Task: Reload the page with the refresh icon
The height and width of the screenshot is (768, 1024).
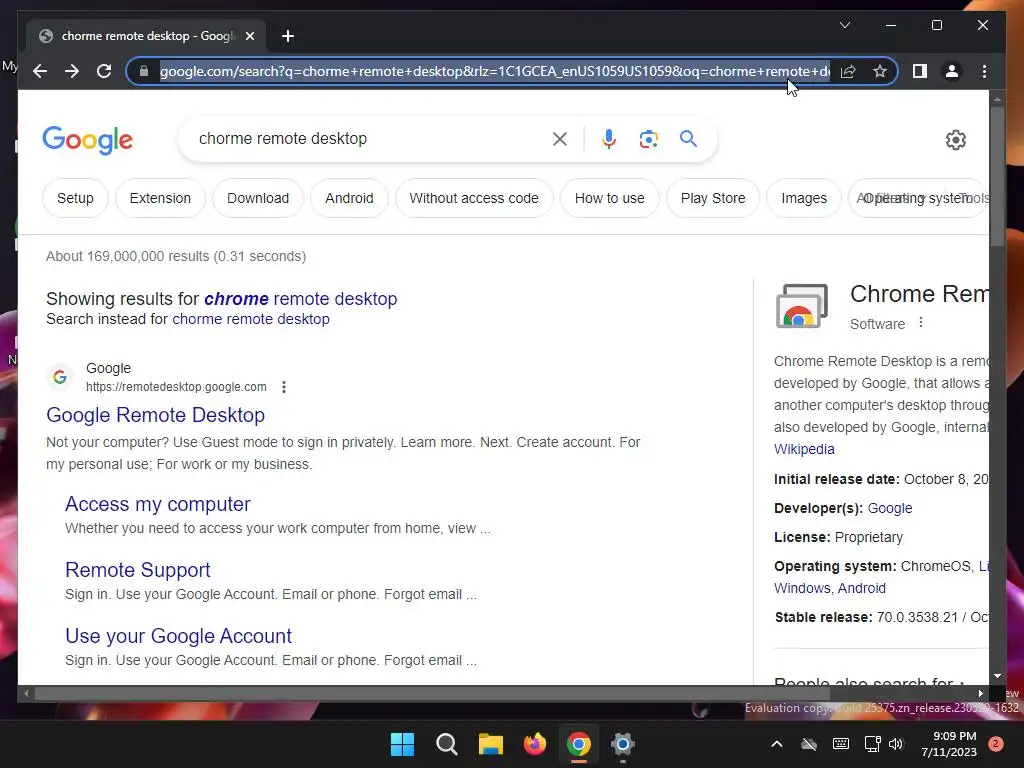Action: click(104, 71)
